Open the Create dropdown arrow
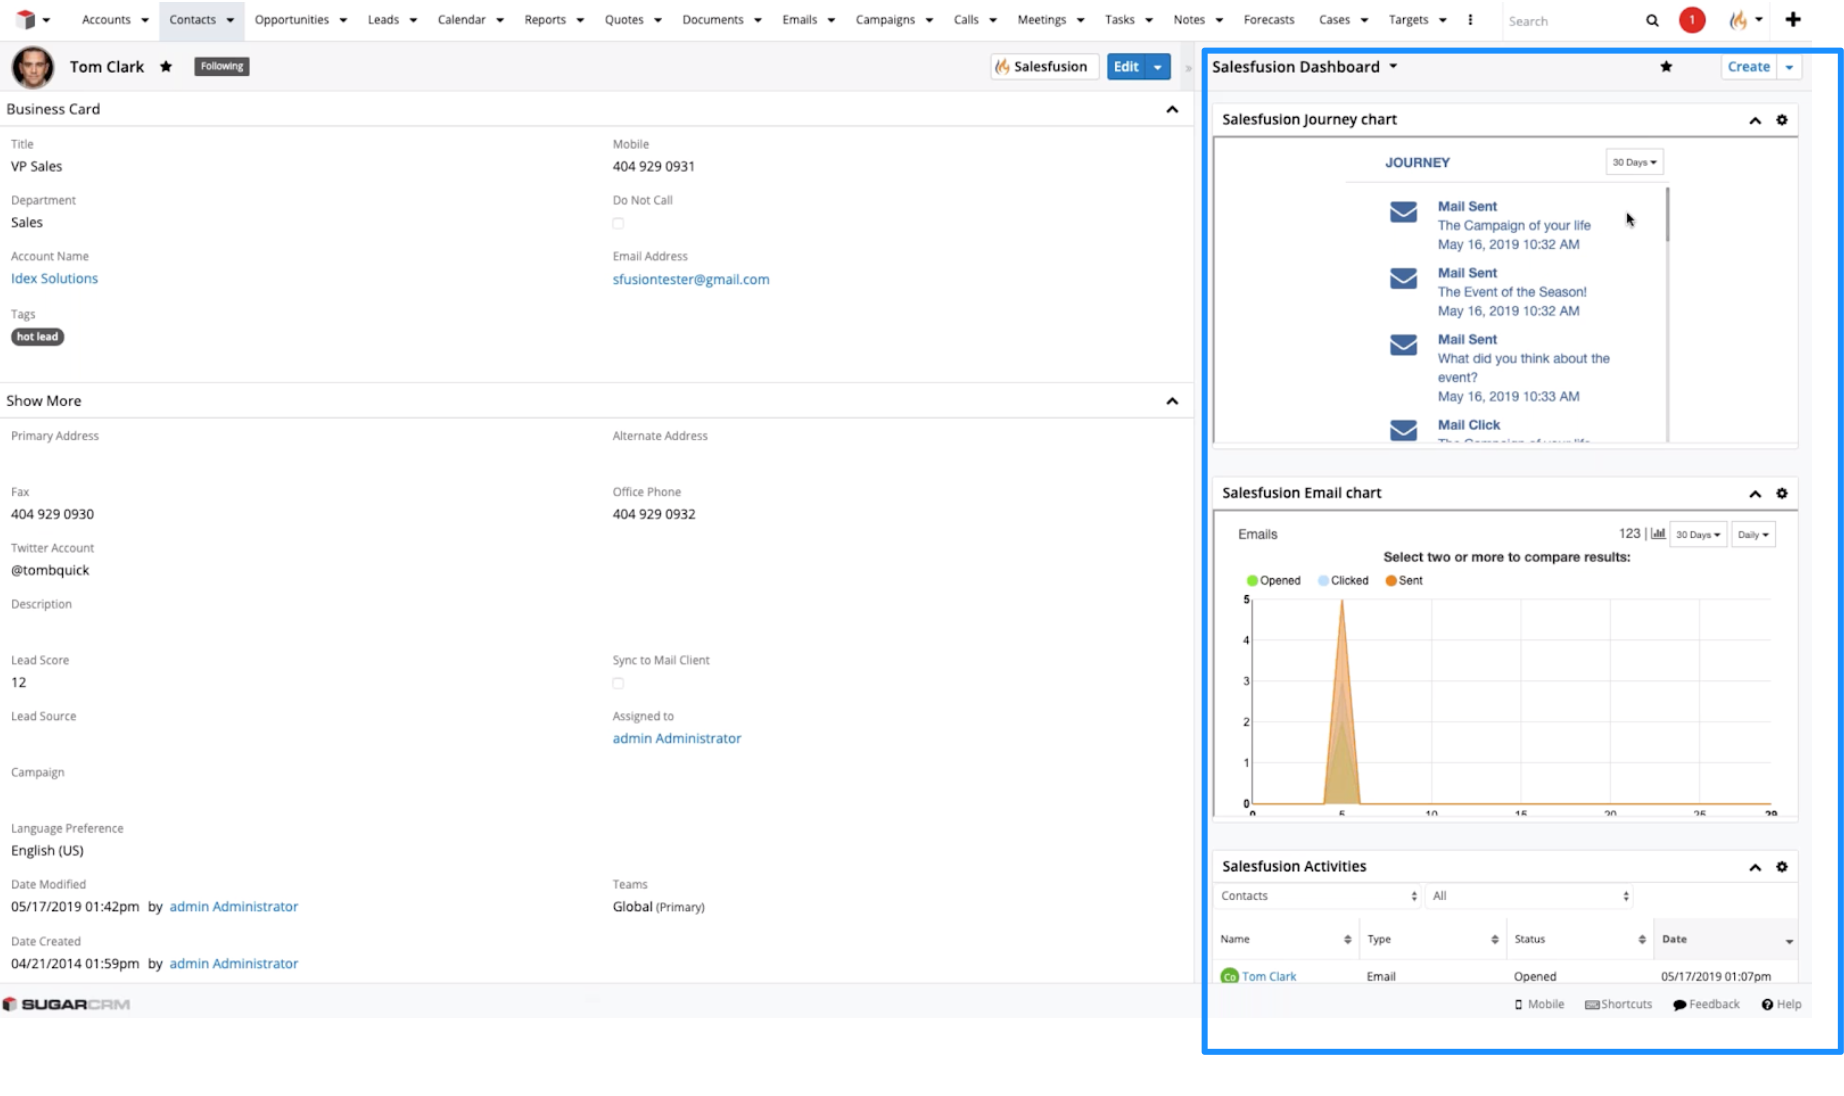The image size is (1844, 1096). click(x=1789, y=67)
